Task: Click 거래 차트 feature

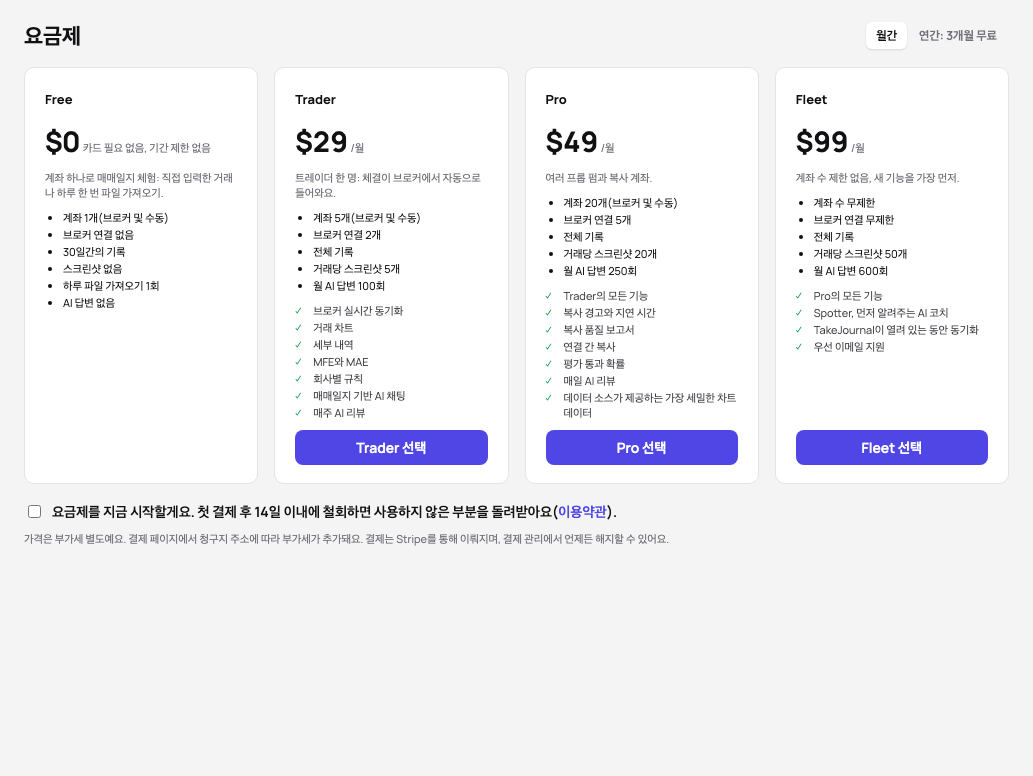Action: point(333,328)
